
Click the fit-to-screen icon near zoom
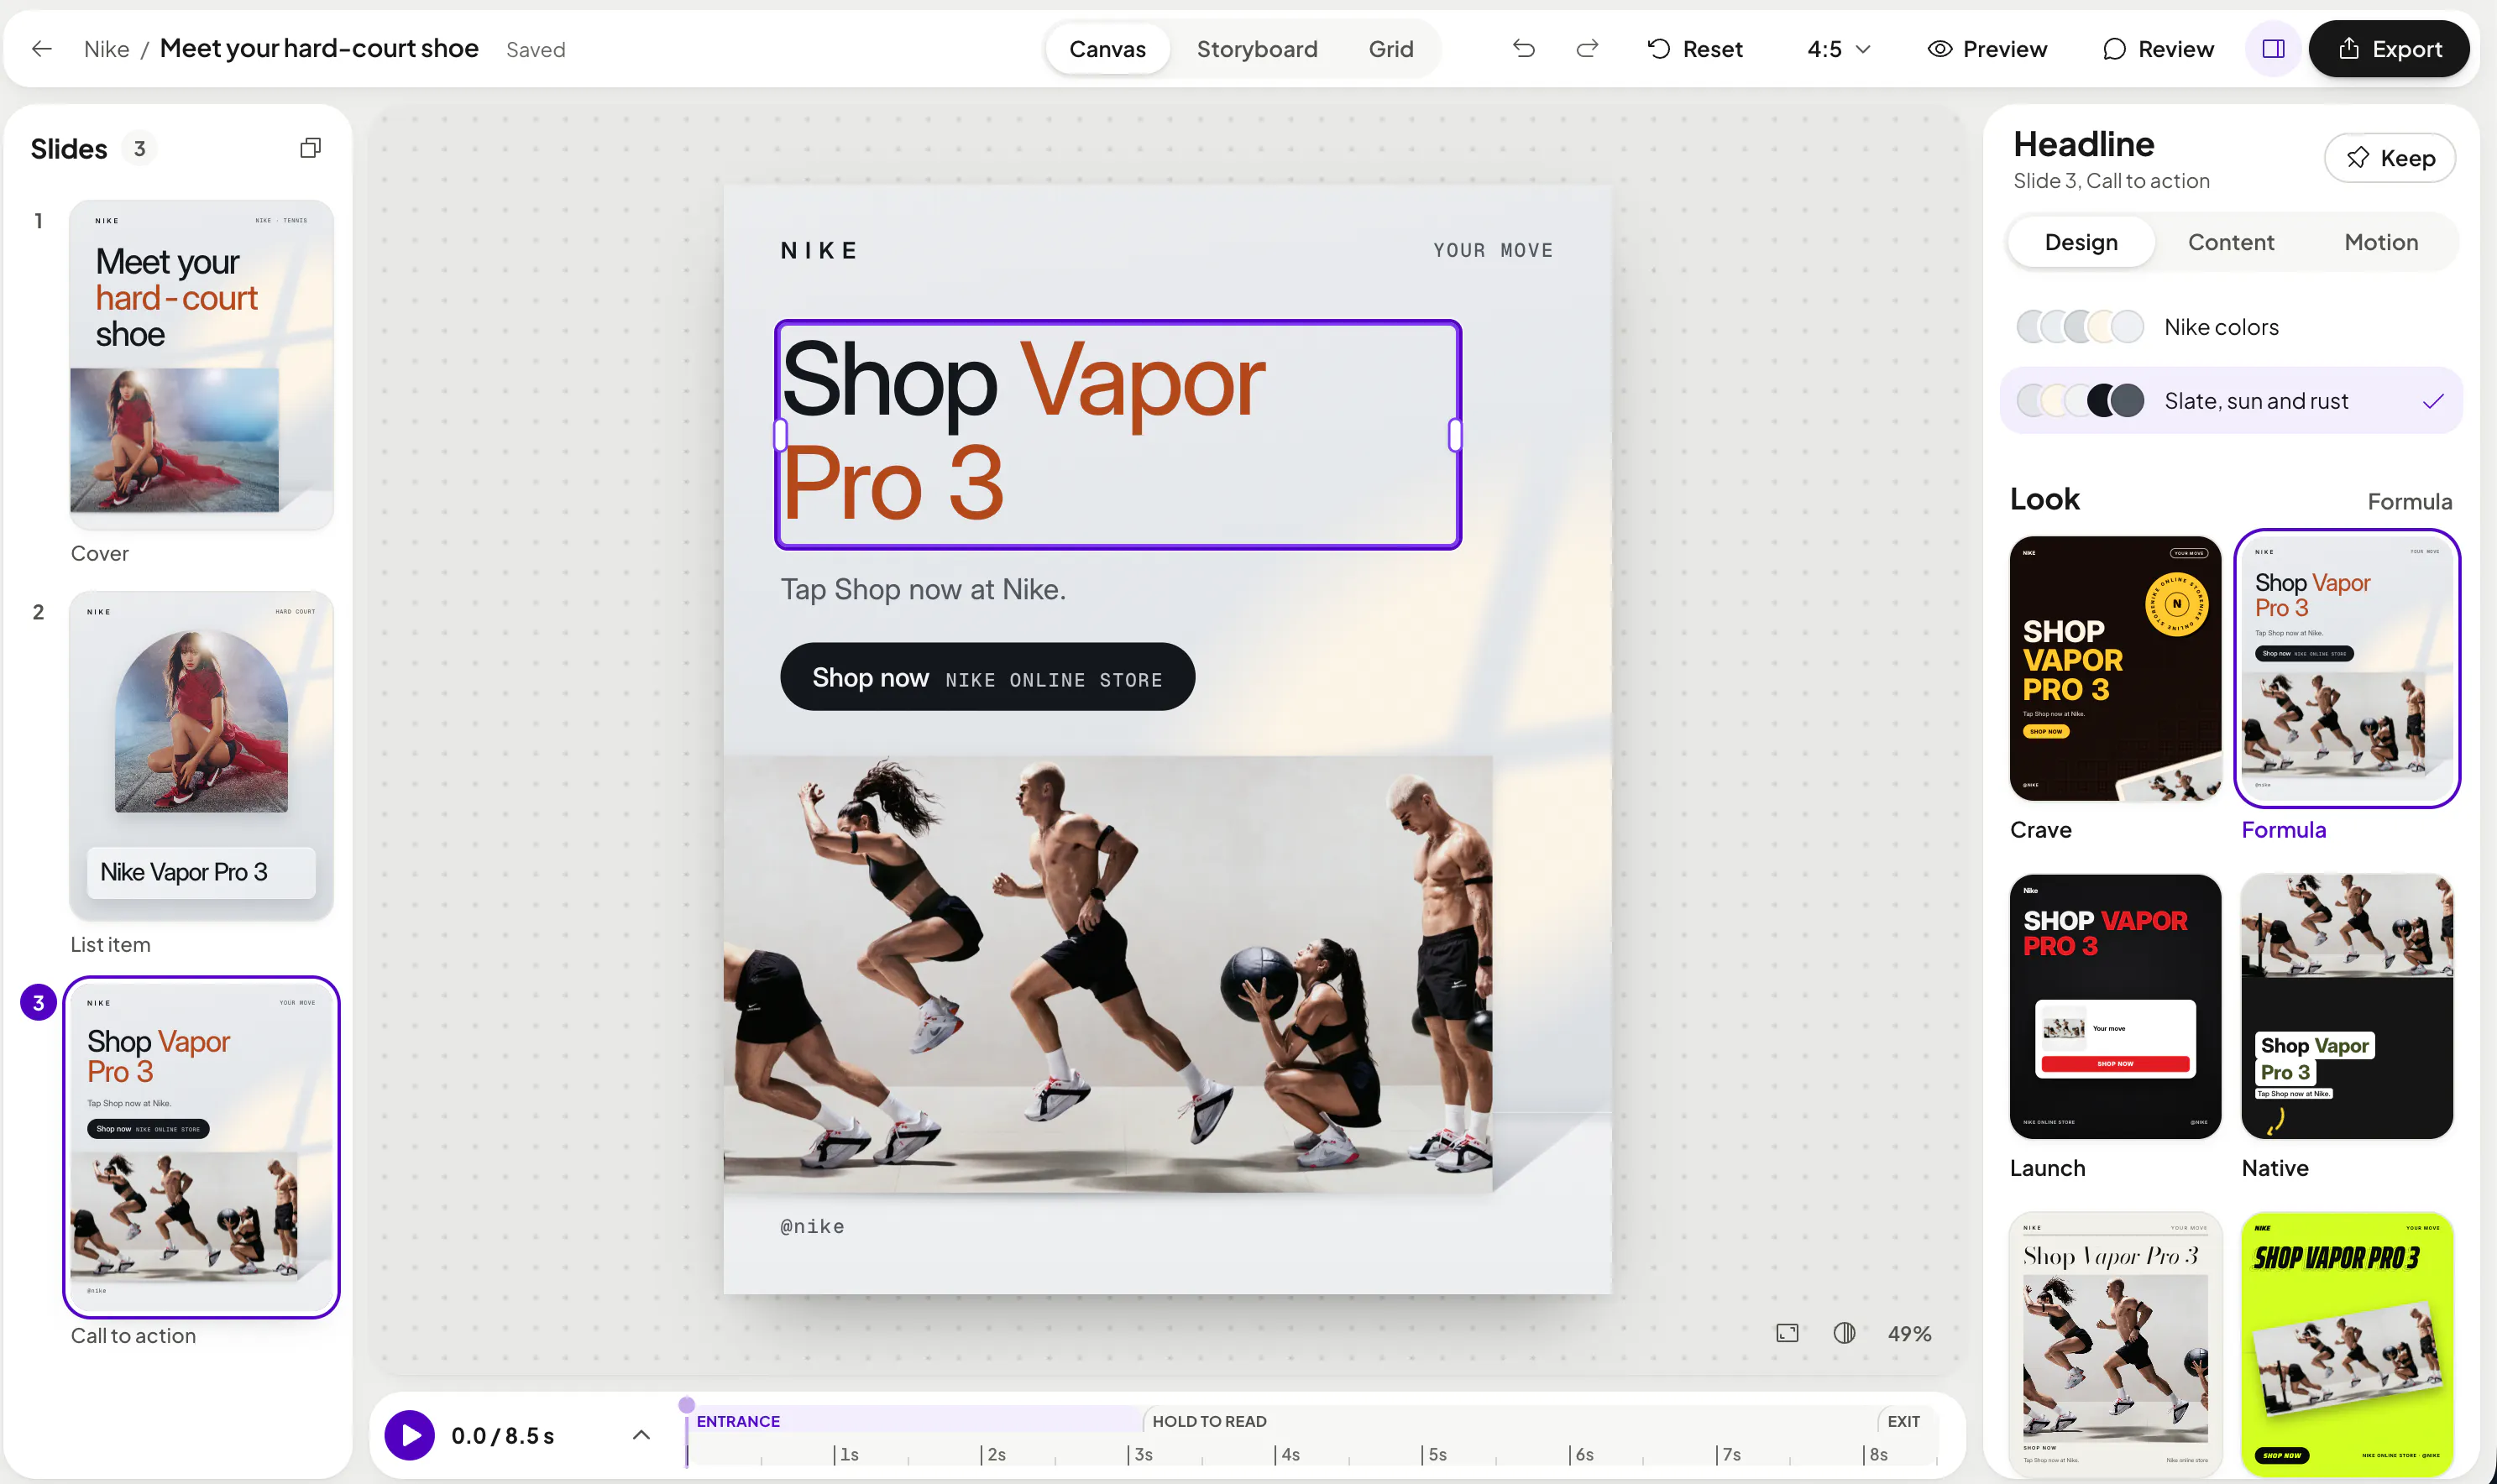(x=1787, y=1333)
